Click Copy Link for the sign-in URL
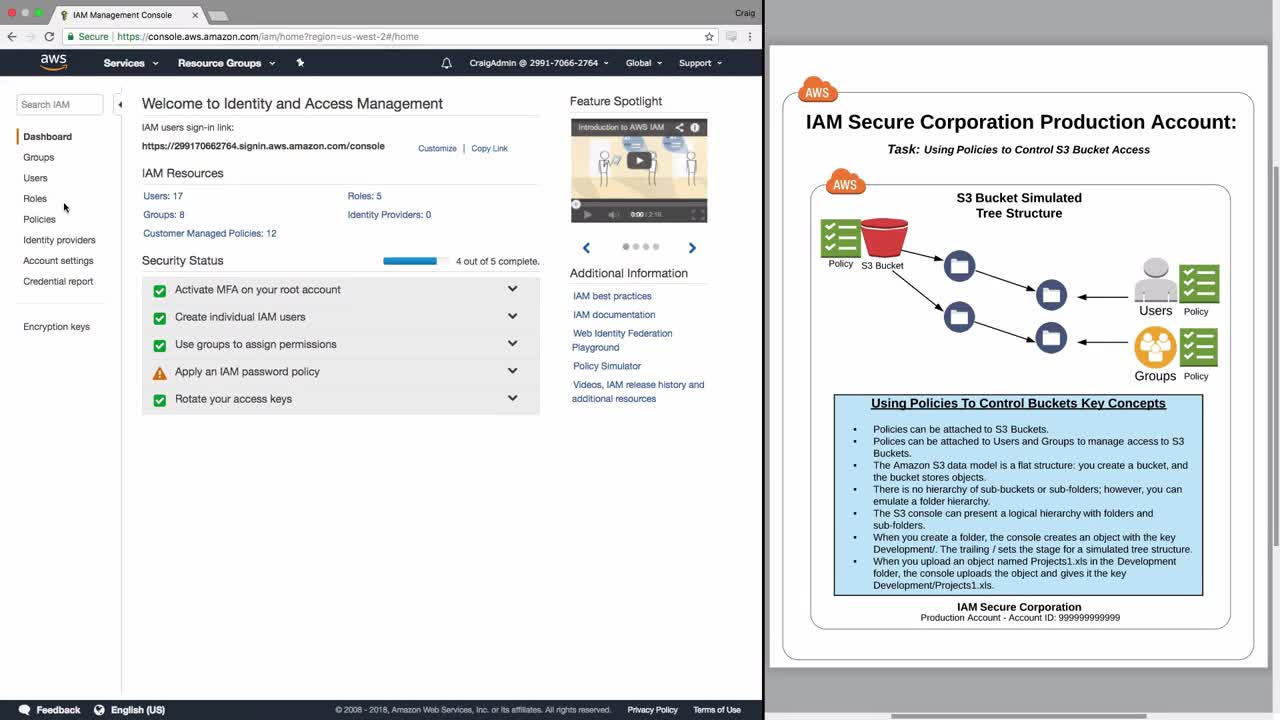Screen dimensions: 1280x720 tap(489, 149)
